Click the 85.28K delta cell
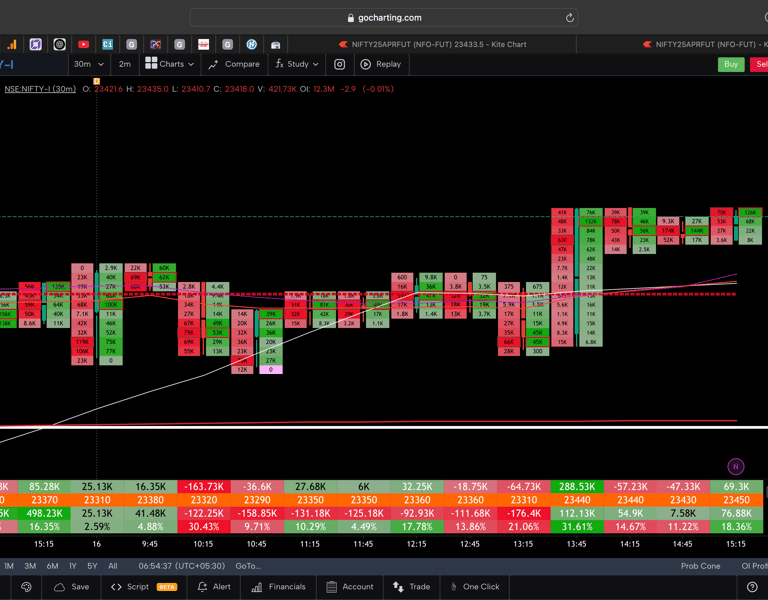The image size is (768, 600). pos(44,487)
